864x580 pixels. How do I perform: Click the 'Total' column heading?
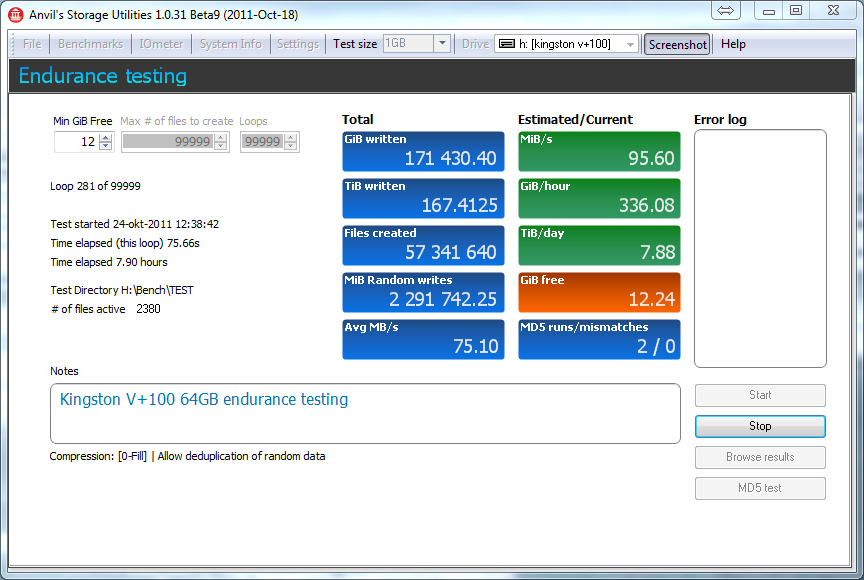(x=358, y=120)
